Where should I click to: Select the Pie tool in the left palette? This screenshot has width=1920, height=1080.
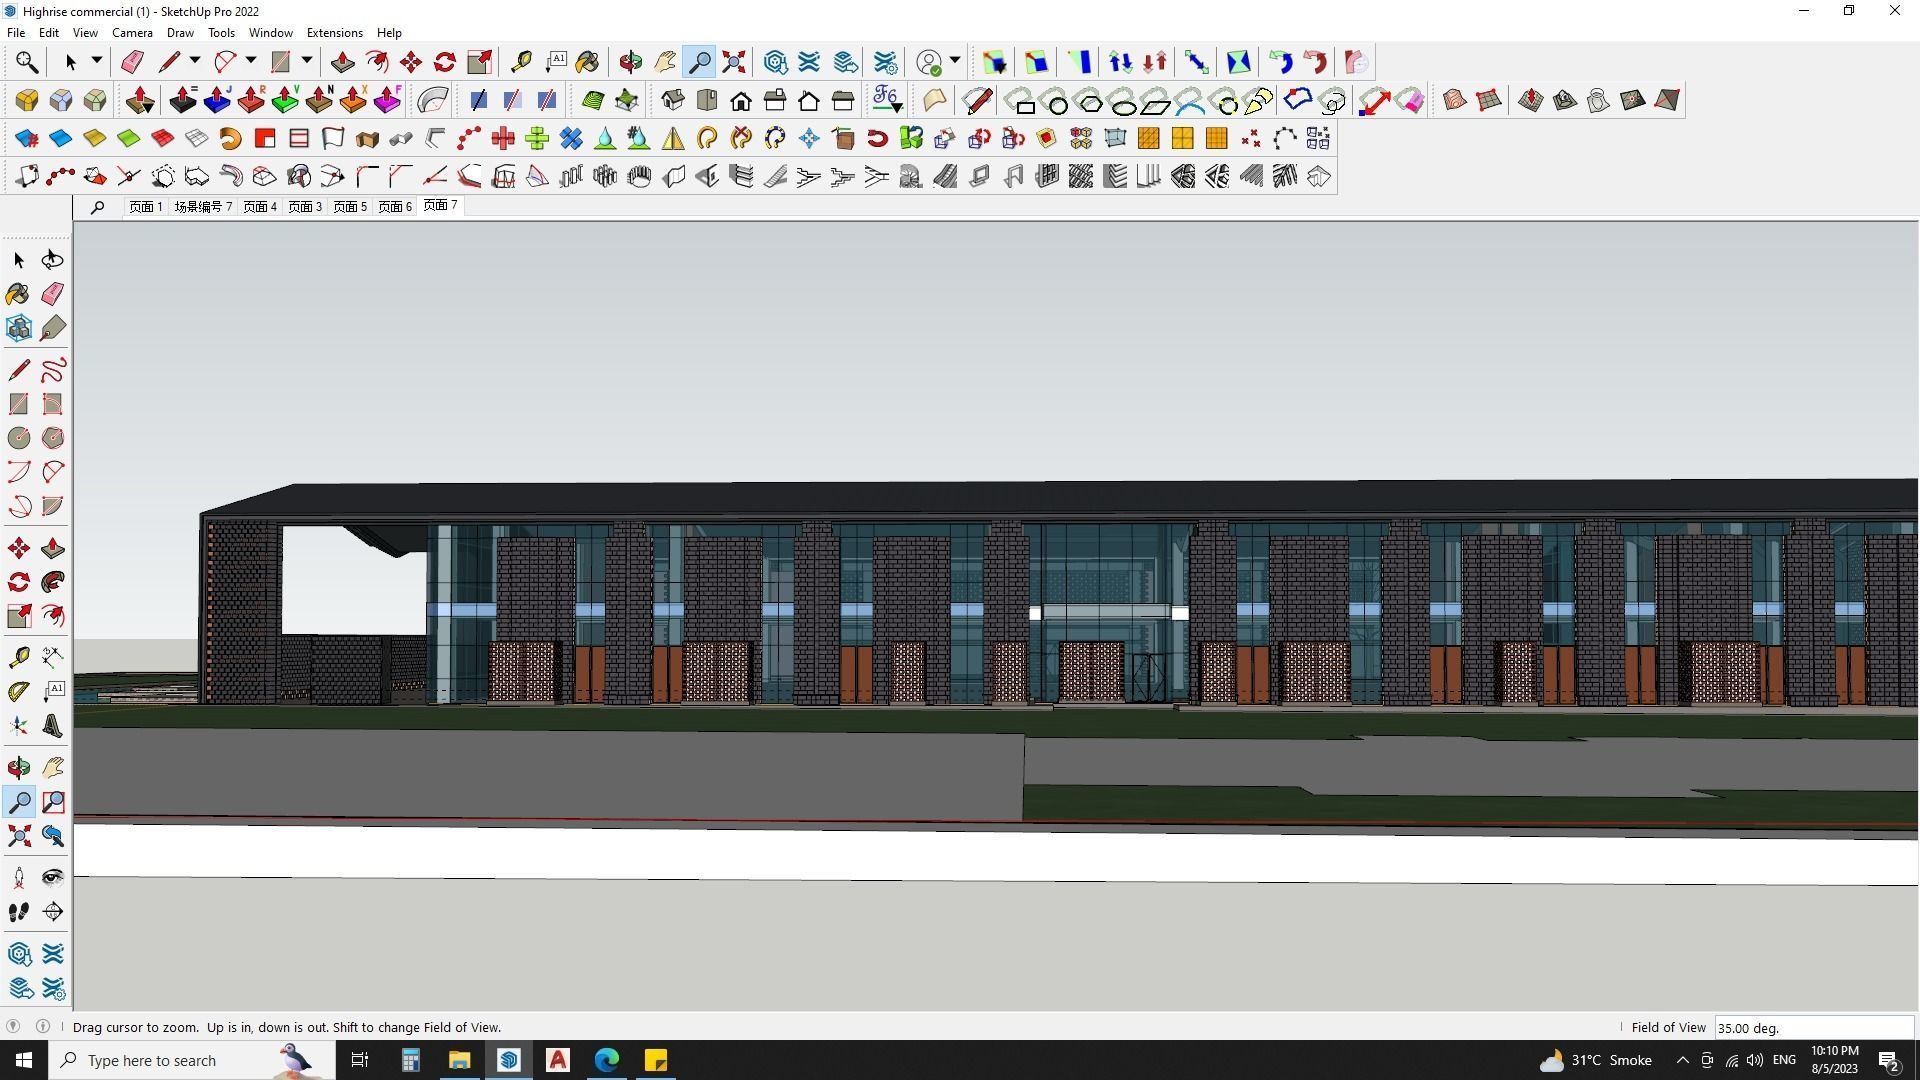click(x=52, y=506)
